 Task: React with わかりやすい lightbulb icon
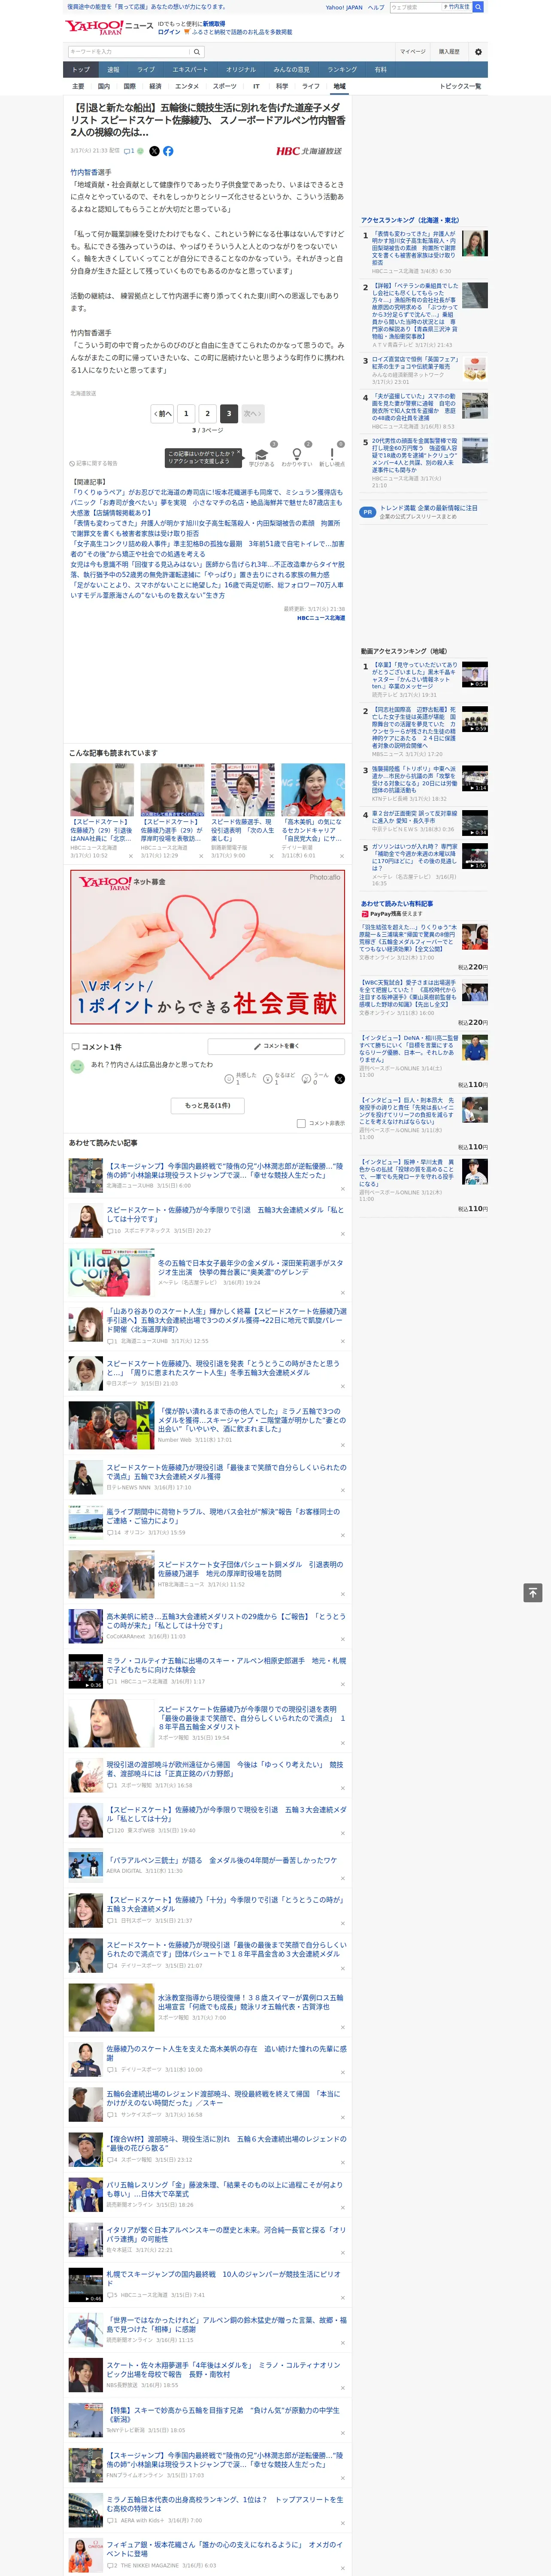coord(296,454)
